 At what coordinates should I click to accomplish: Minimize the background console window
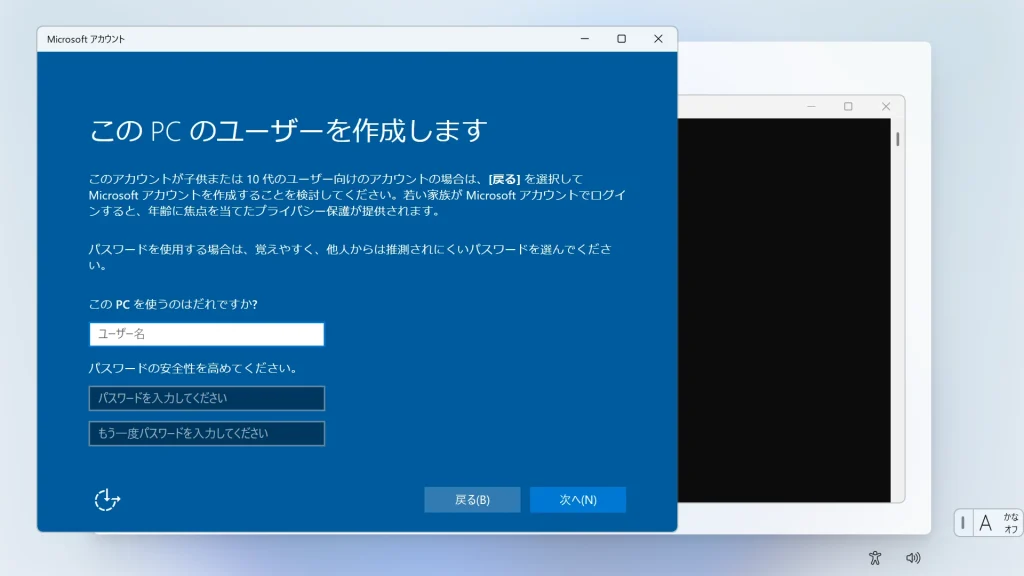pos(811,107)
